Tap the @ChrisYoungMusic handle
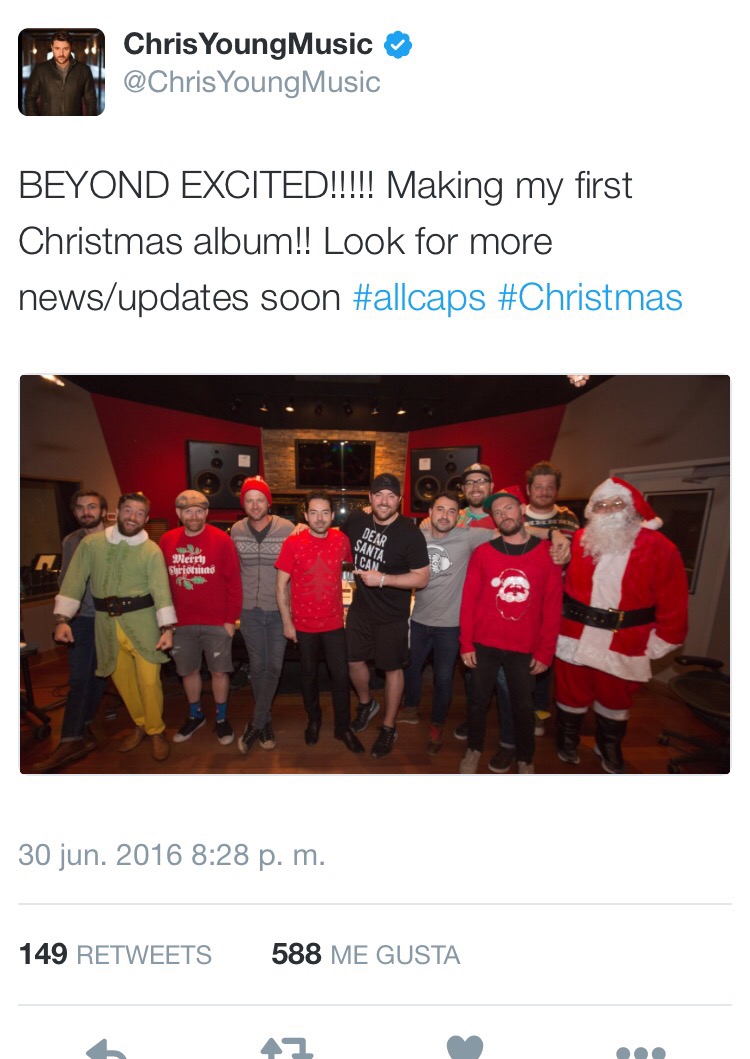This screenshot has width=750, height=1059. (251, 82)
